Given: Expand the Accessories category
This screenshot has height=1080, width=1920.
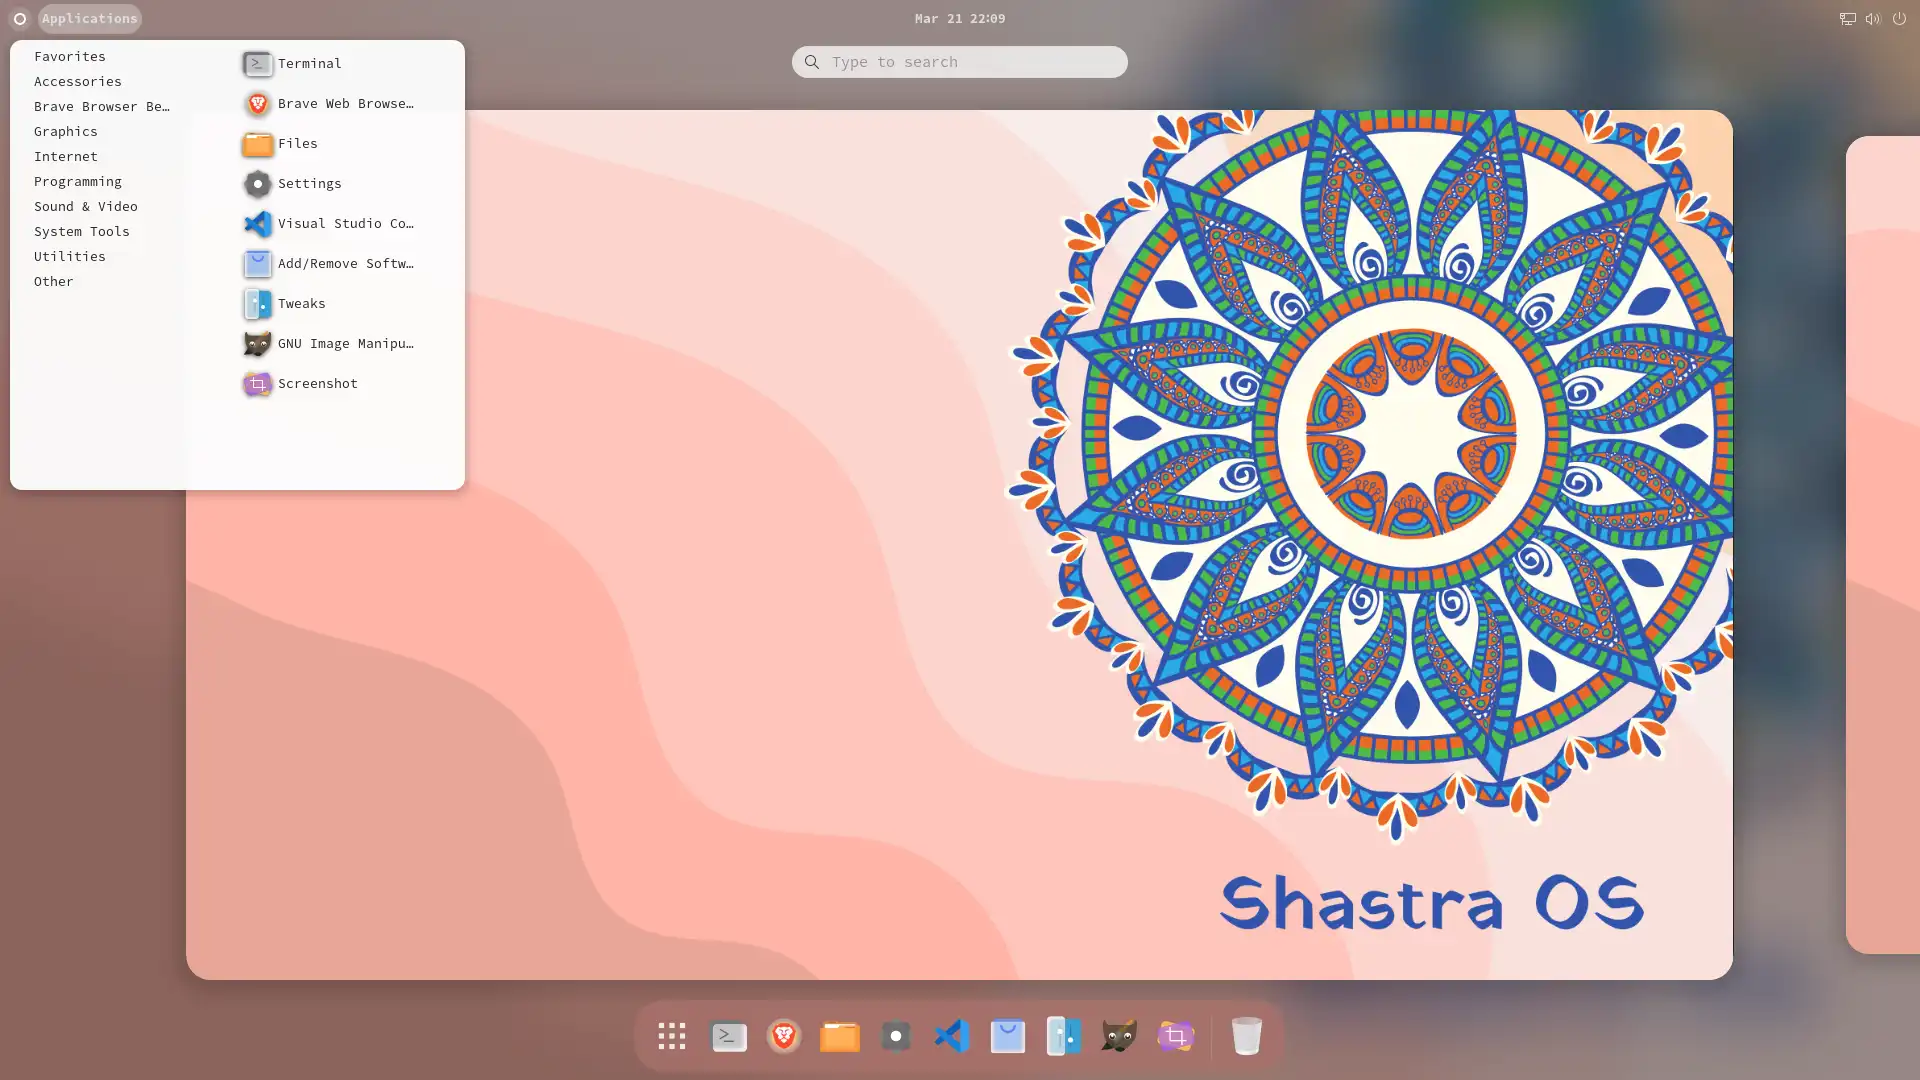Looking at the screenshot, I should pos(76,80).
